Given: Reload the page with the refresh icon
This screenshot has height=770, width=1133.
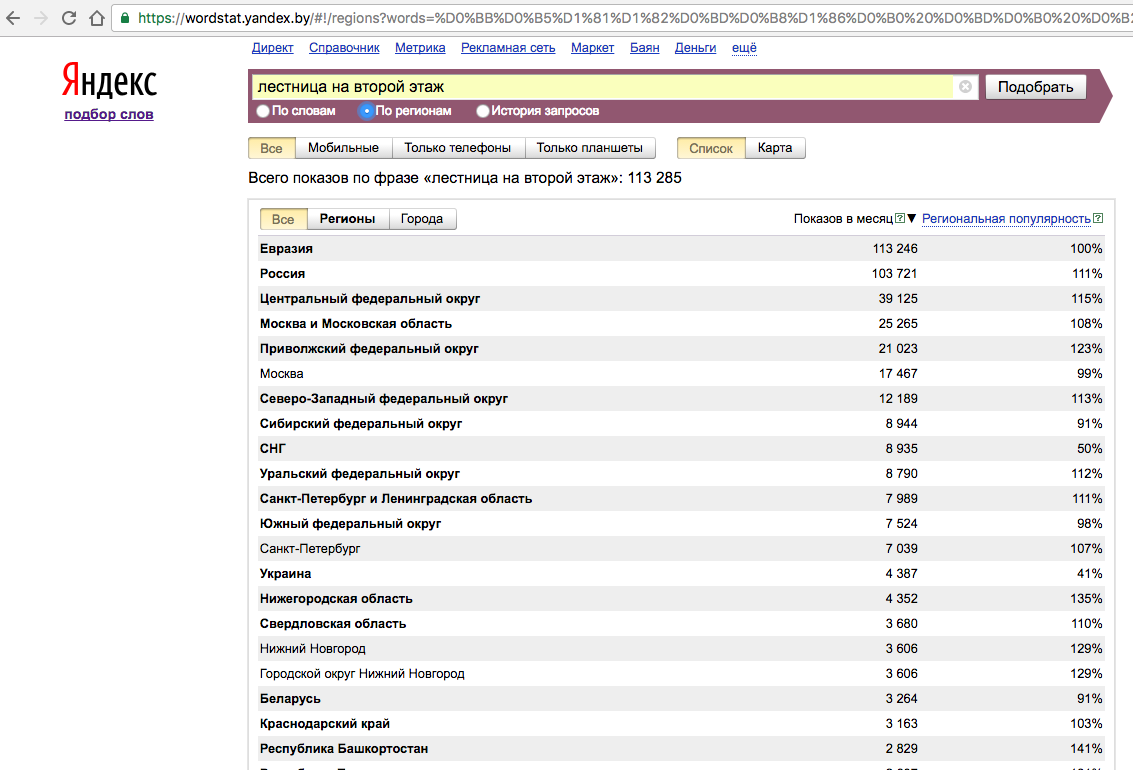Looking at the screenshot, I should click(69, 18).
